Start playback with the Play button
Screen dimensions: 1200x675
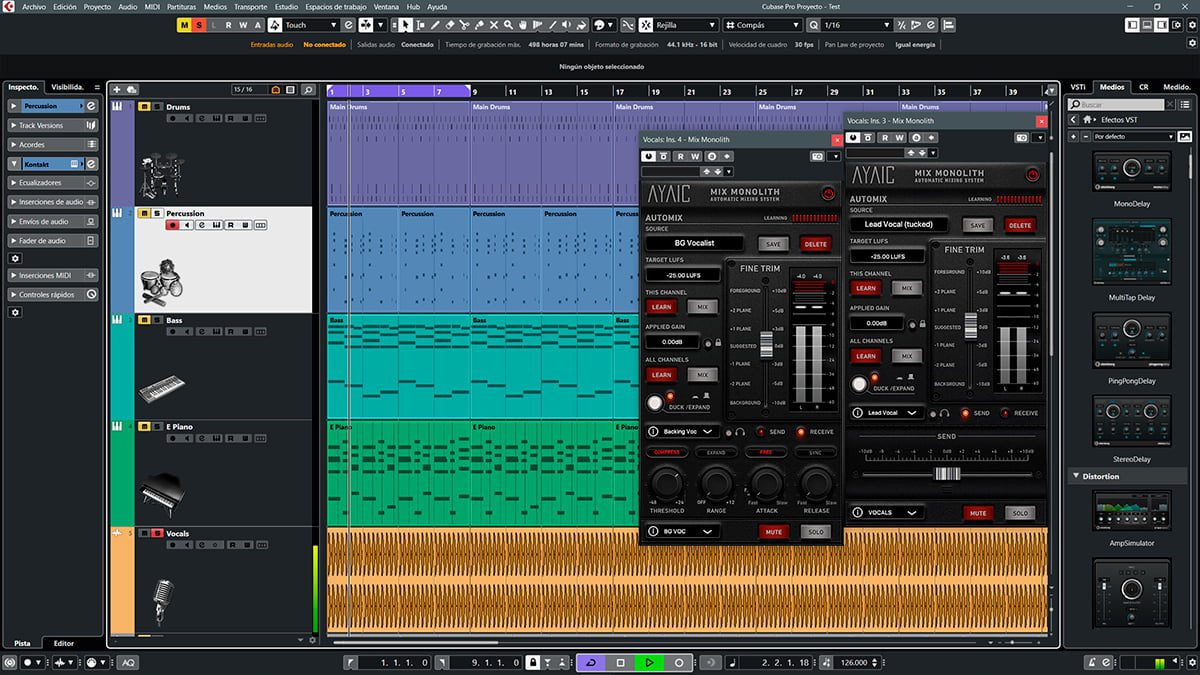(x=649, y=662)
